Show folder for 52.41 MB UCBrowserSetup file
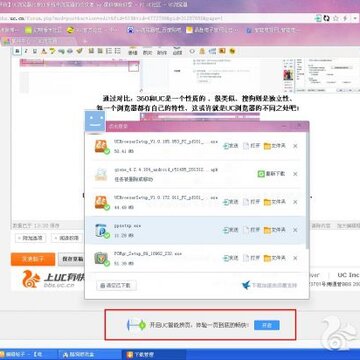 (x=275, y=146)
